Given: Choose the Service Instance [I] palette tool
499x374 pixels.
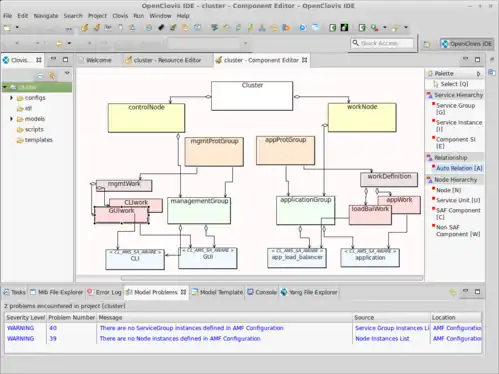Looking at the screenshot, I should coord(457,126).
